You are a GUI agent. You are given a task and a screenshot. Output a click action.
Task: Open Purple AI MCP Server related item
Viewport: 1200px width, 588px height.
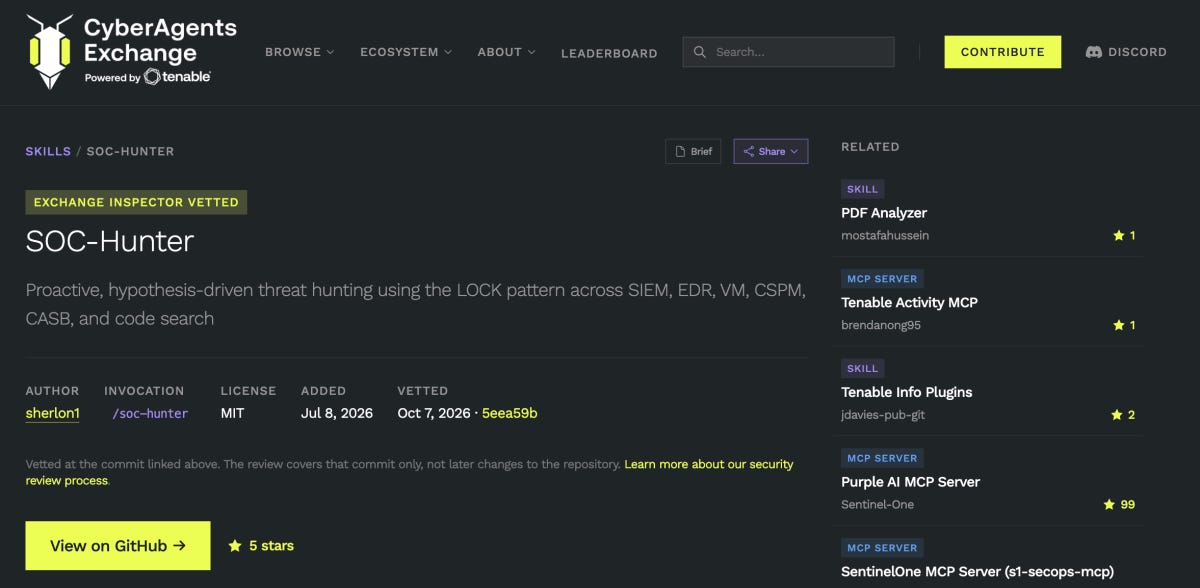click(x=910, y=481)
